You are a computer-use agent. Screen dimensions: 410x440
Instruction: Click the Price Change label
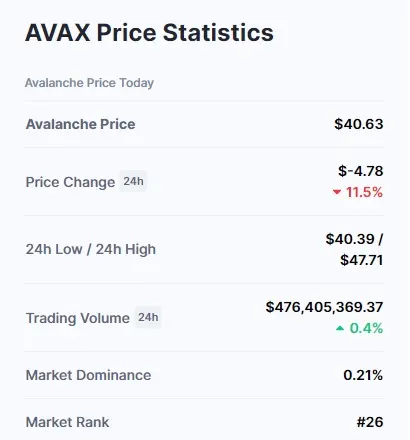tap(70, 182)
